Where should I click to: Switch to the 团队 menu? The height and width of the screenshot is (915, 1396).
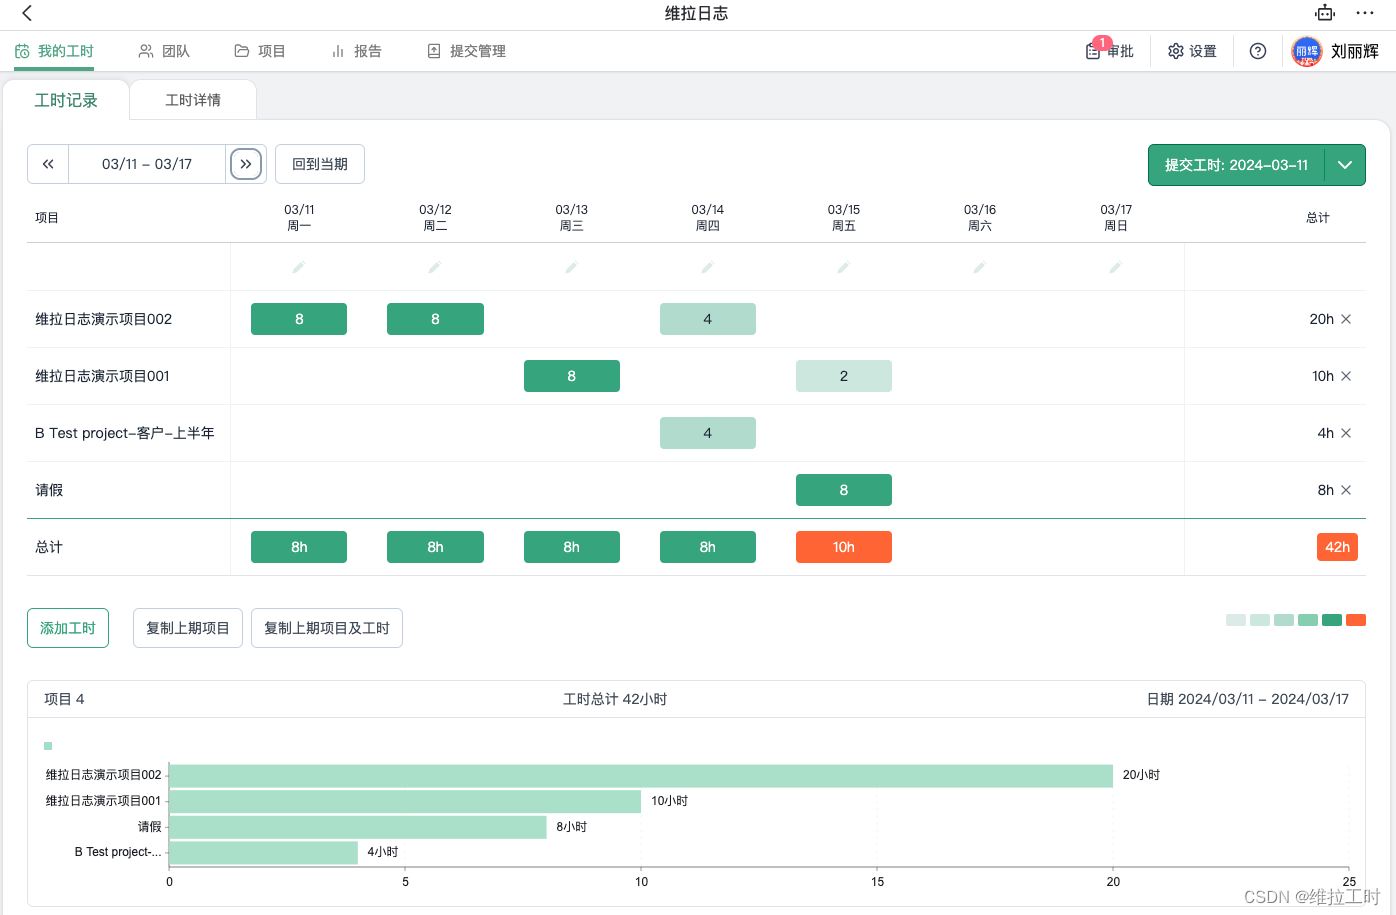coord(164,51)
